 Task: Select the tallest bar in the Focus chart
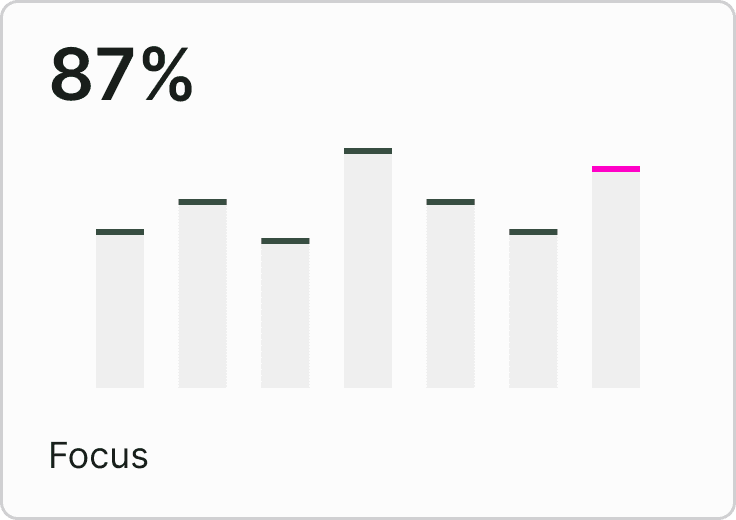click(x=368, y=268)
